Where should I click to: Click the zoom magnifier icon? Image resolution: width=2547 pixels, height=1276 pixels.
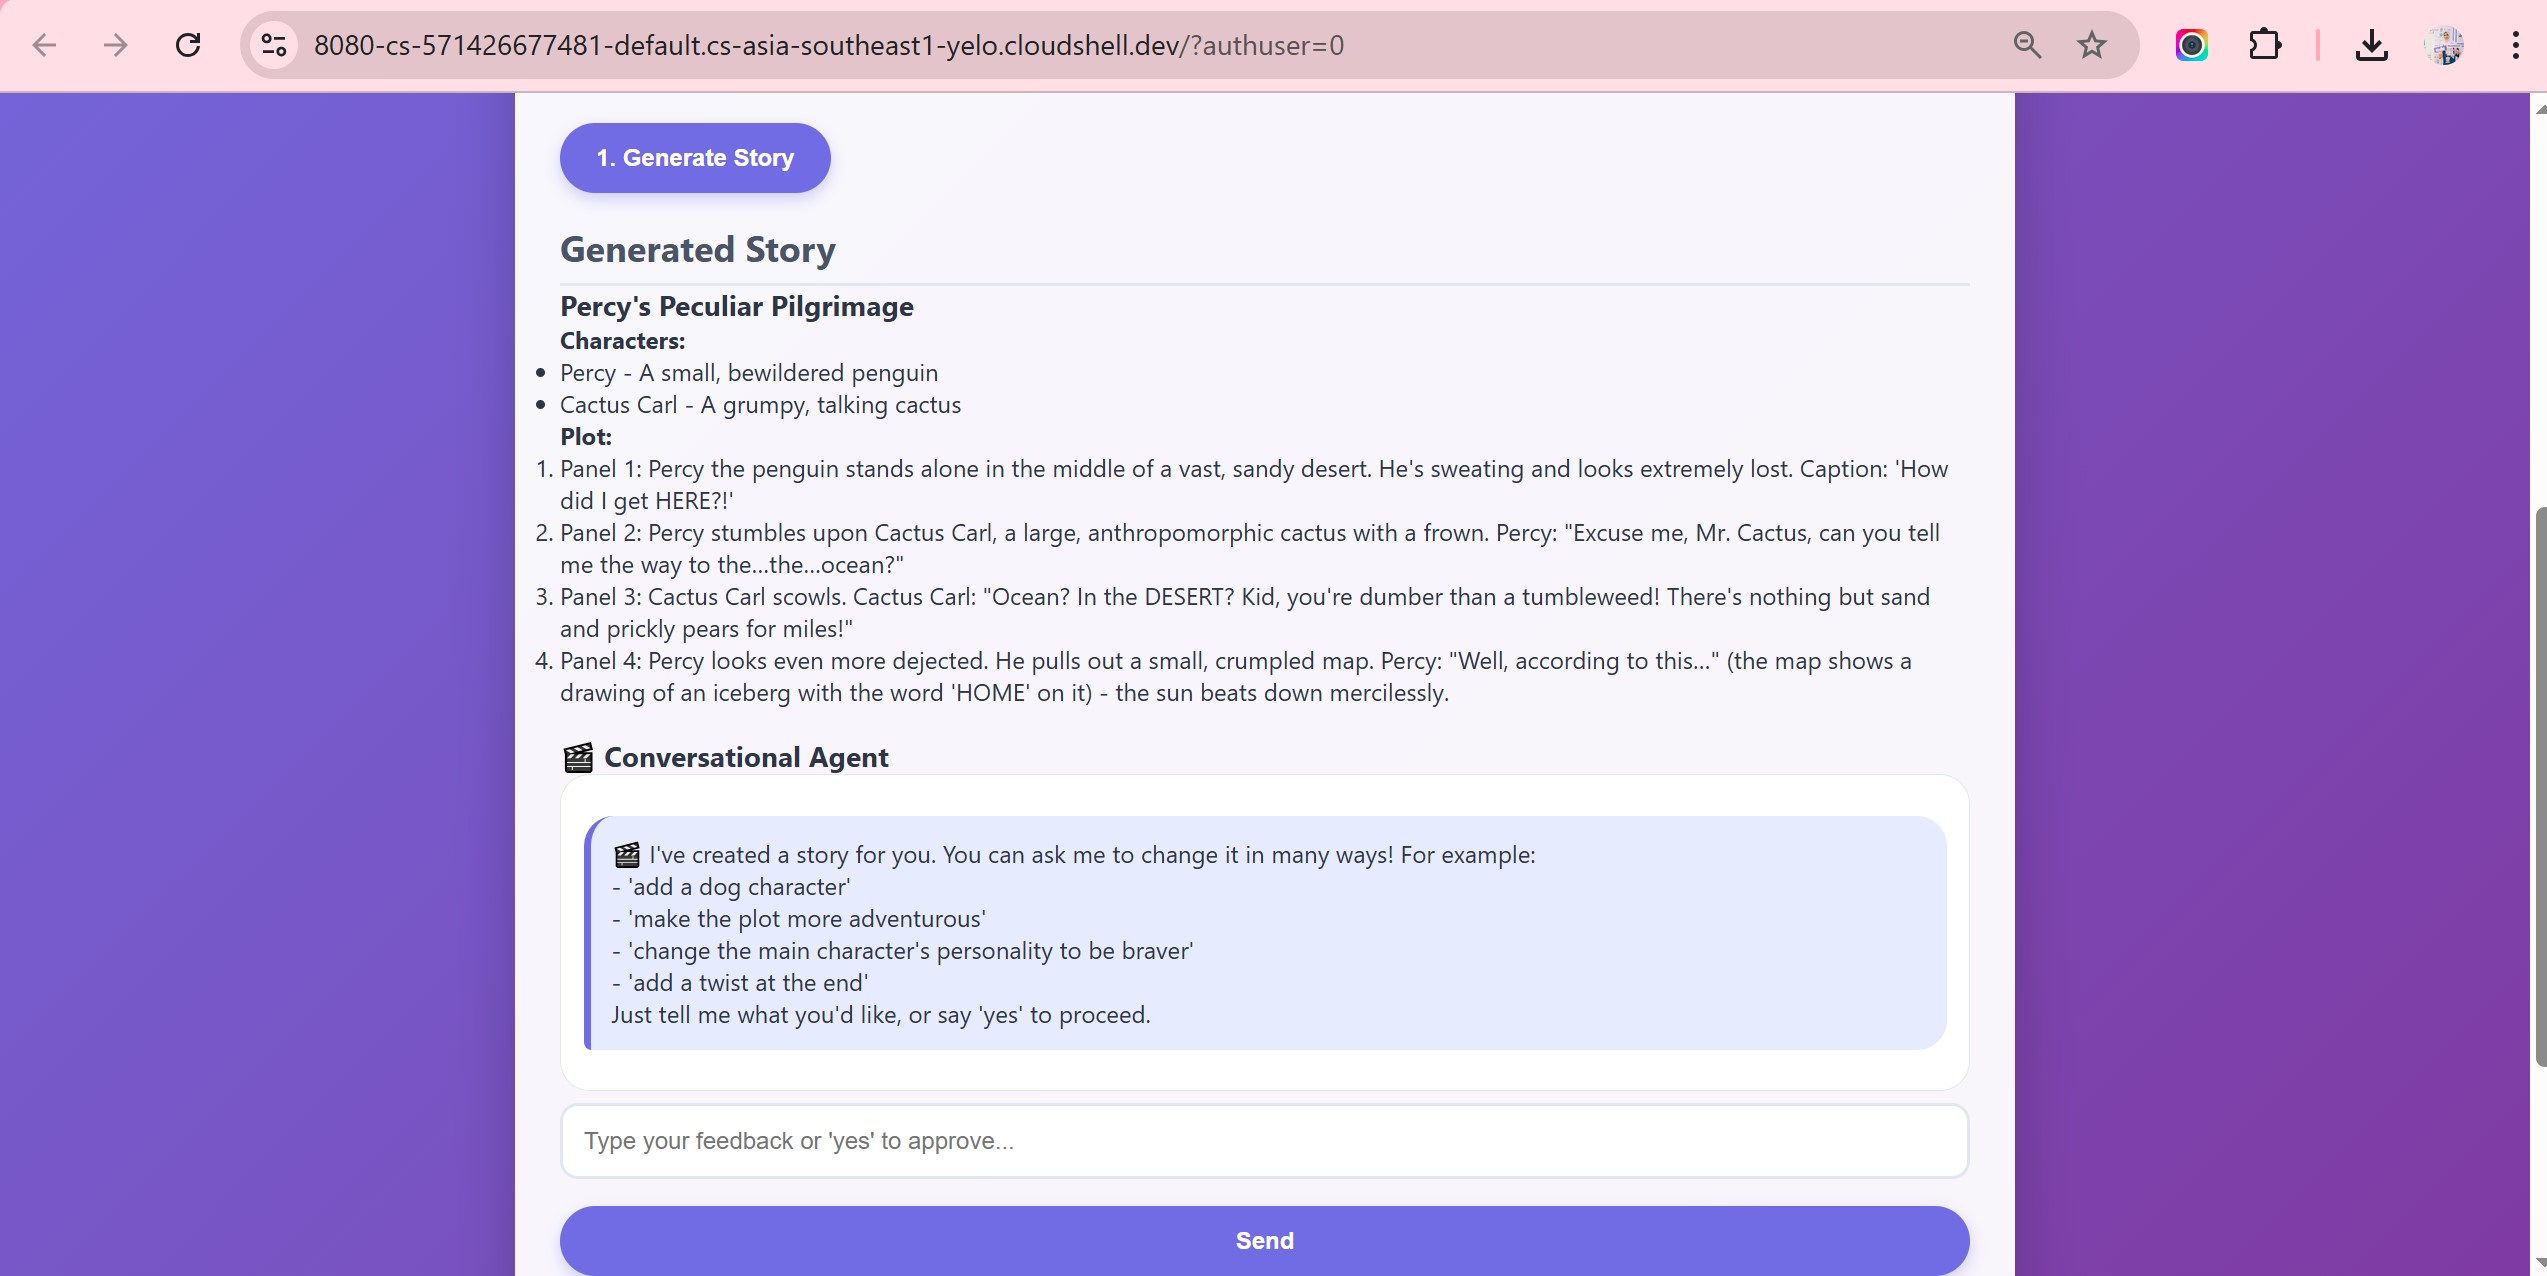pyautogui.click(x=2027, y=45)
